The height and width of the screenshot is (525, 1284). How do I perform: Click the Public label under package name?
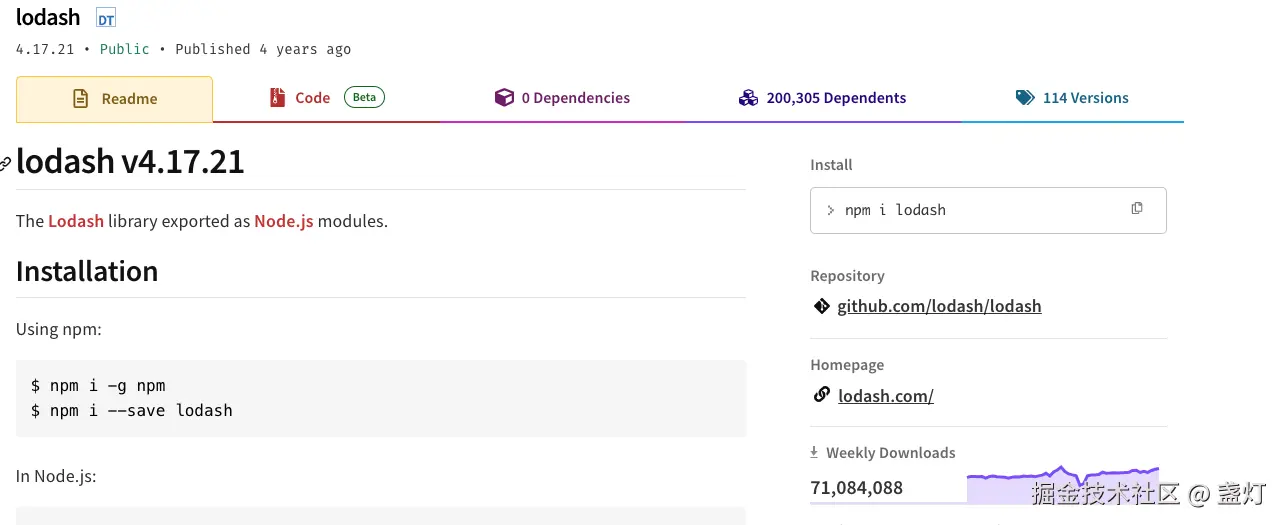[125, 49]
